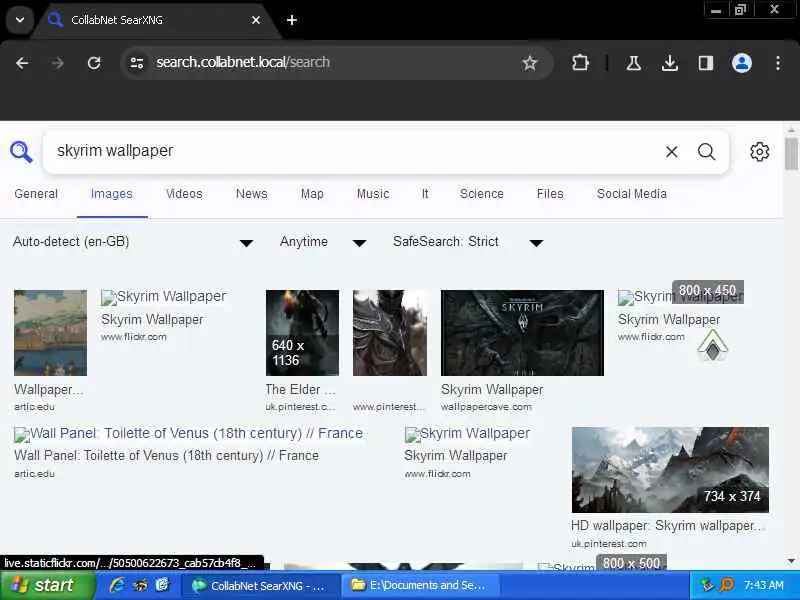This screenshot has height=600, width=800.
Task: Open site information icon in address bar
Action: (x=137, y=63)
